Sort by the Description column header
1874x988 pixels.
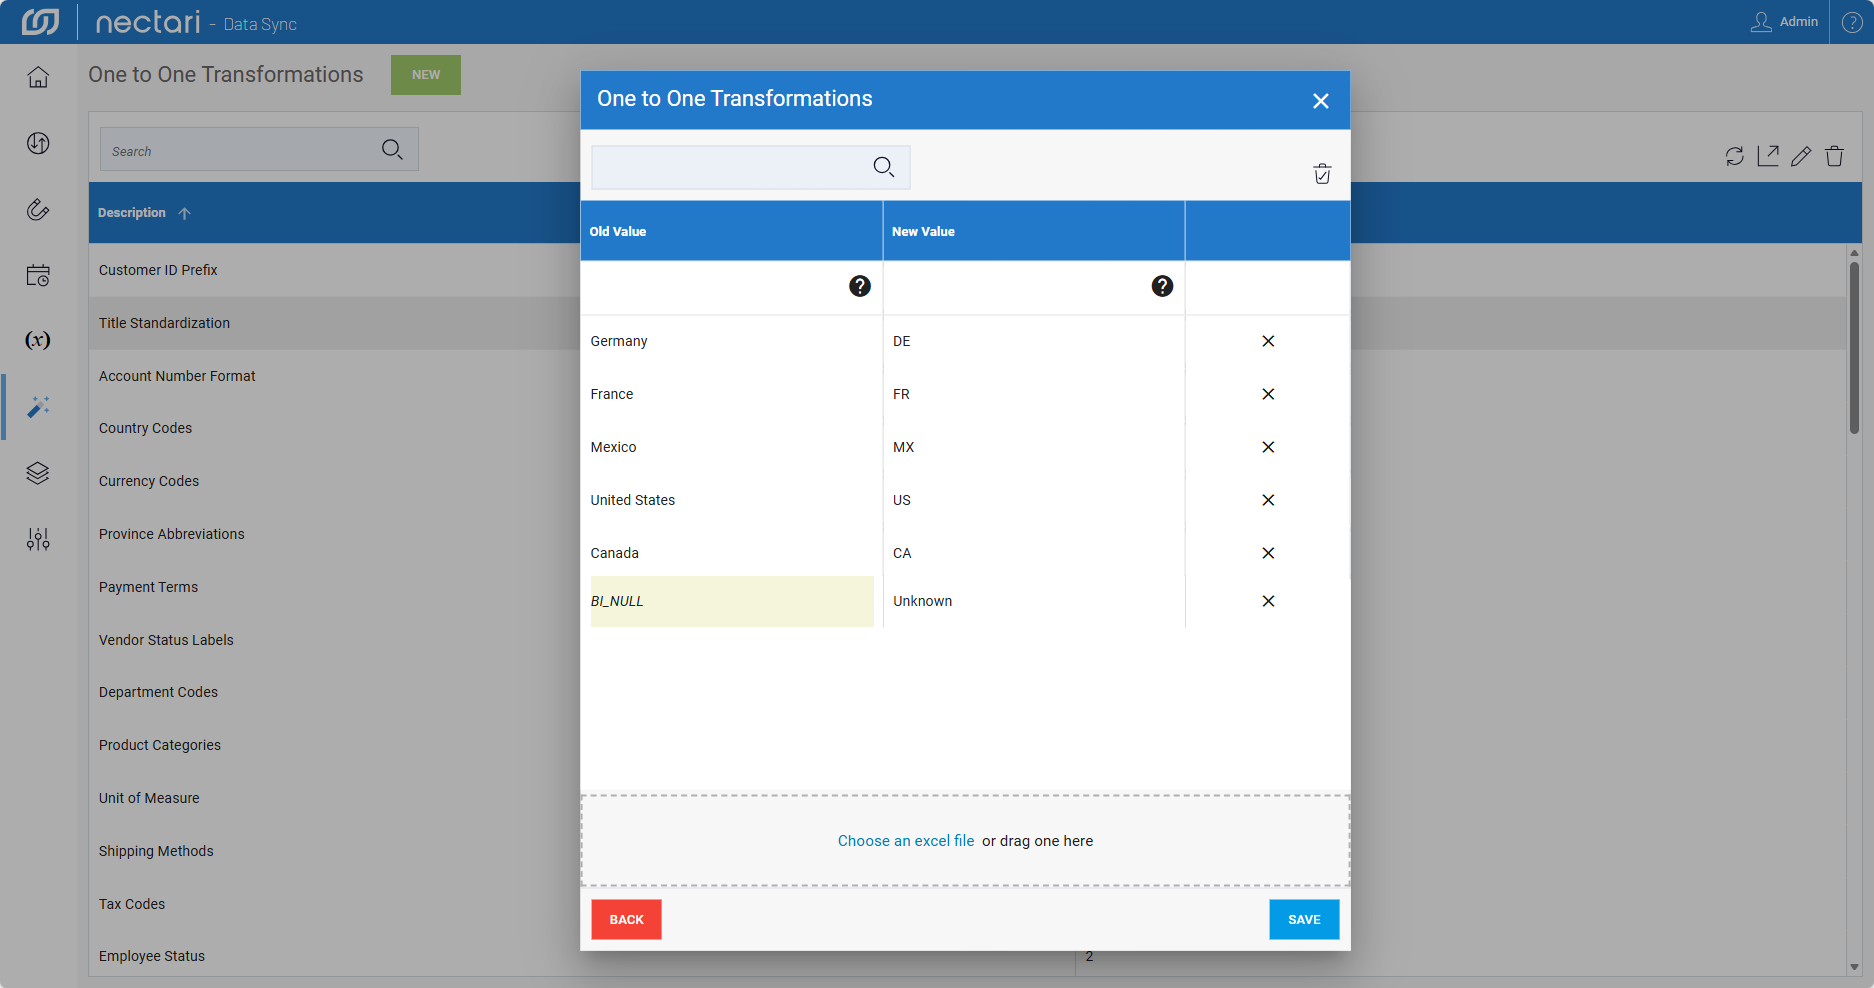point(132,213)
